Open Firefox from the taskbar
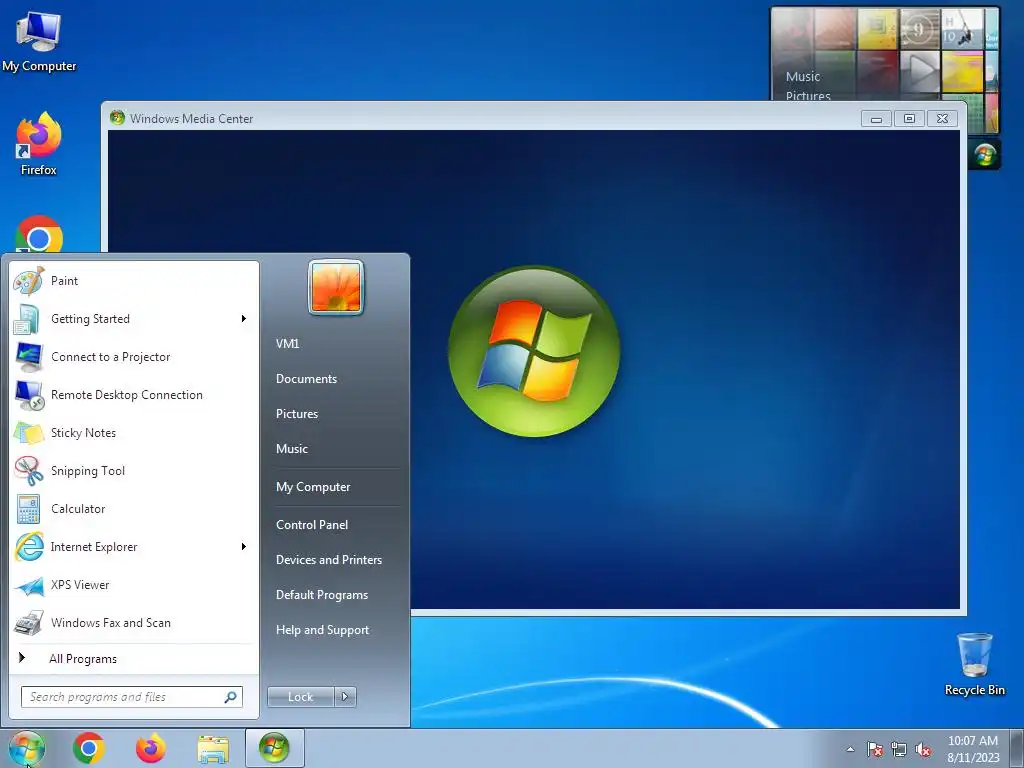 [x=151, y=748]
